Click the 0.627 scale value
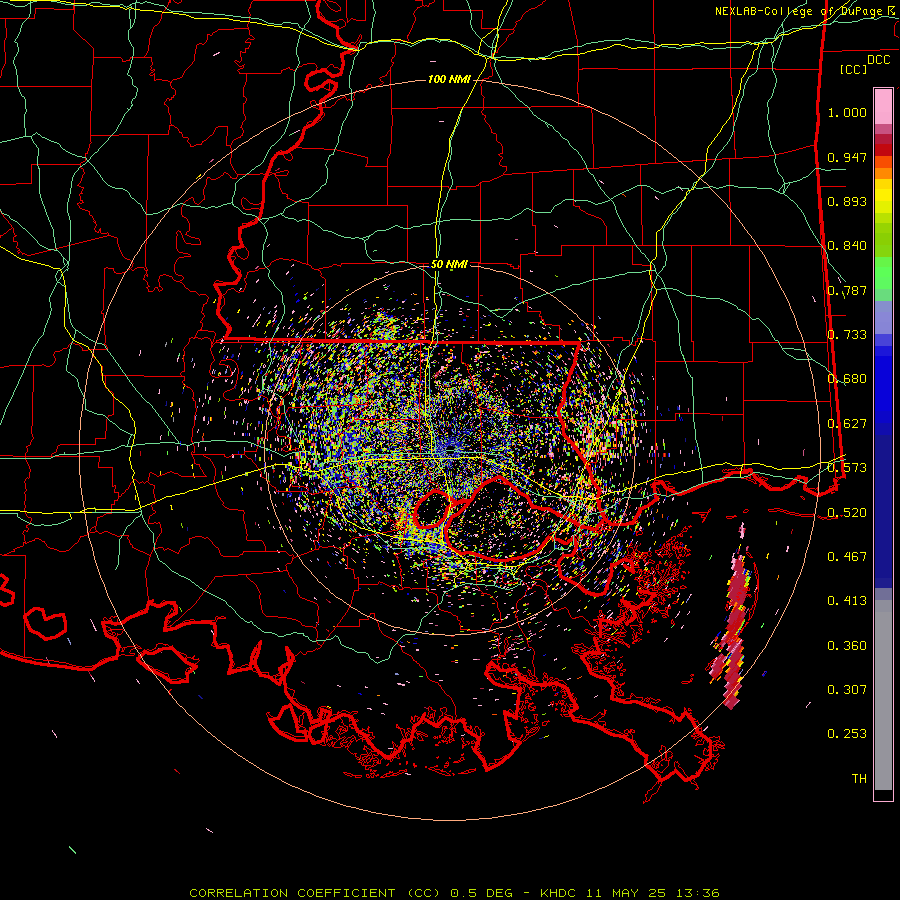 tap(847, 424)
